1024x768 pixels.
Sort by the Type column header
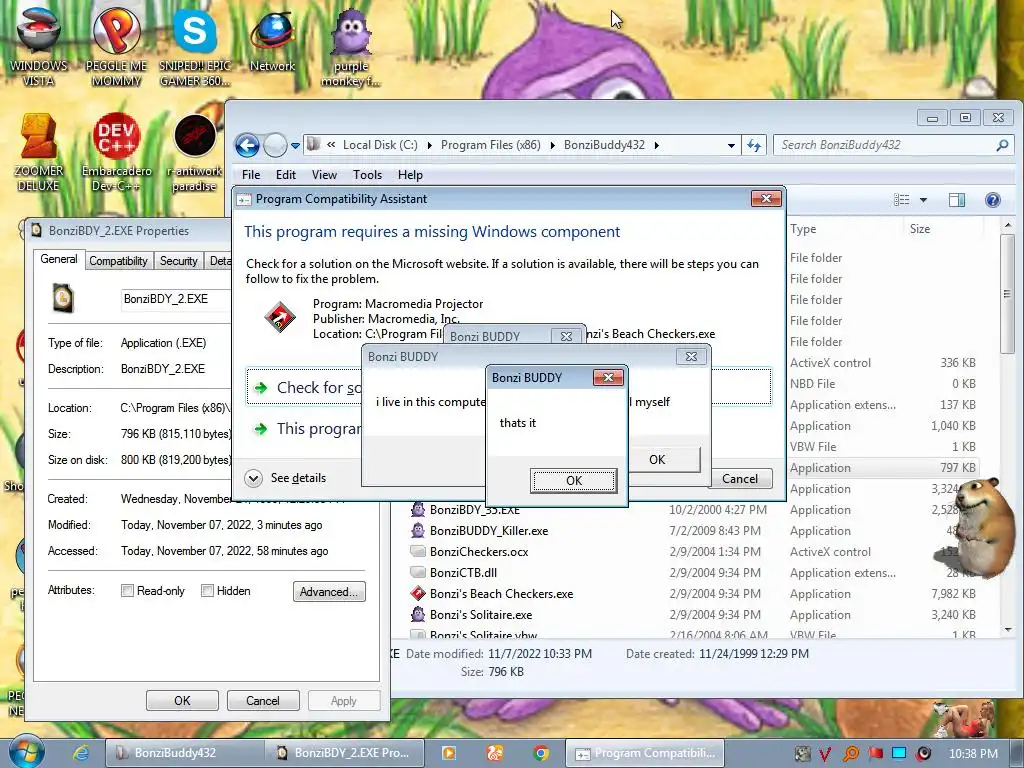(x=846, y=229)
